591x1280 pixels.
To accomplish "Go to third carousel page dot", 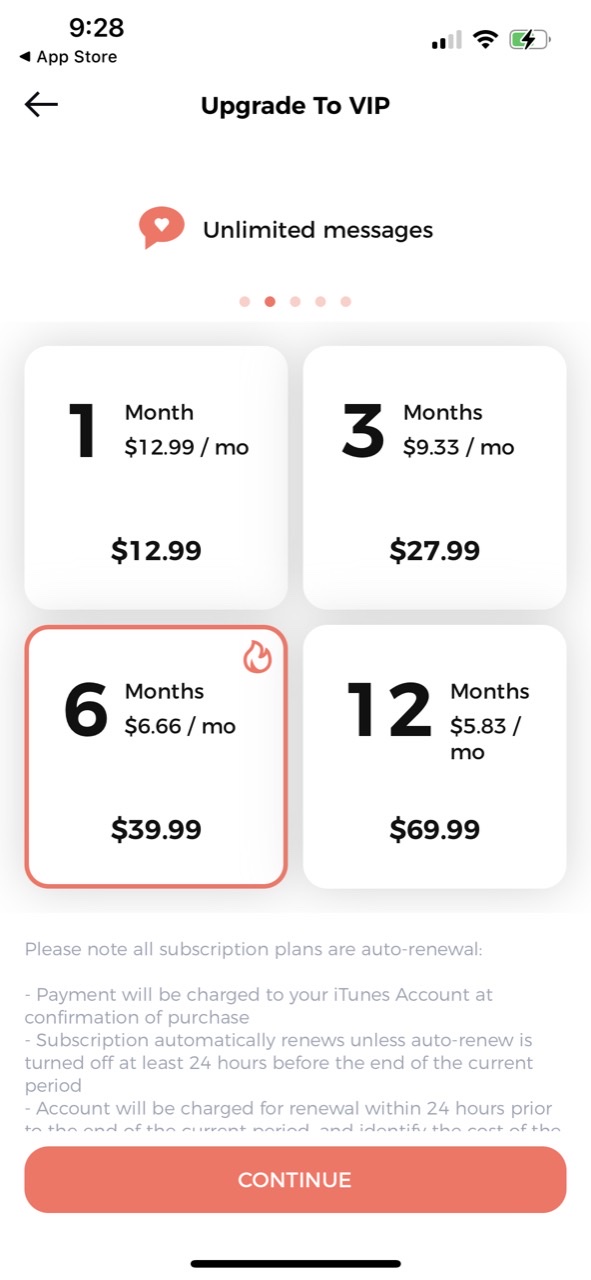I will coord(295,301).
